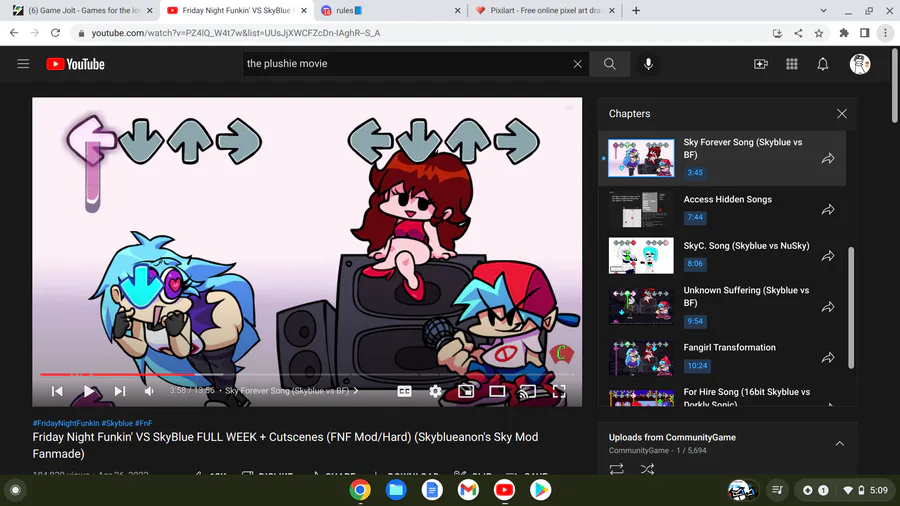Open the account avatar menu
900x506 pixels.
point(859,64)
